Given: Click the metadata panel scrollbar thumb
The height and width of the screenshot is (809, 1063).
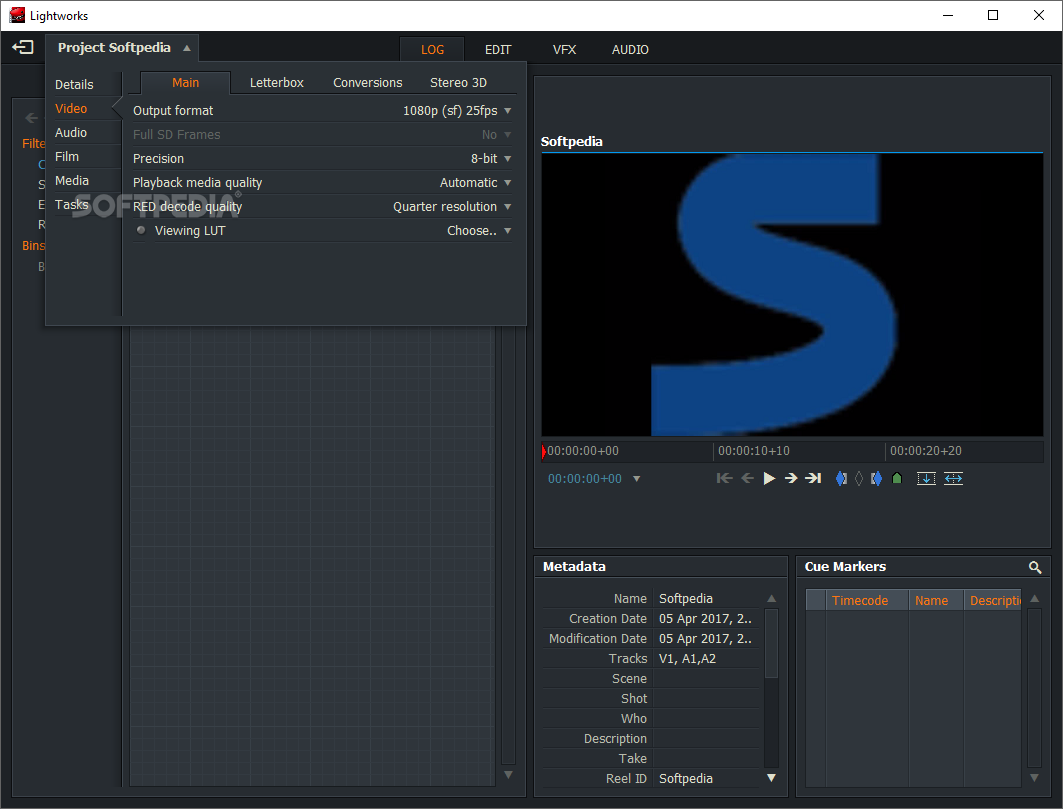Looking at the screenshot, I should (x=771, y=644).
